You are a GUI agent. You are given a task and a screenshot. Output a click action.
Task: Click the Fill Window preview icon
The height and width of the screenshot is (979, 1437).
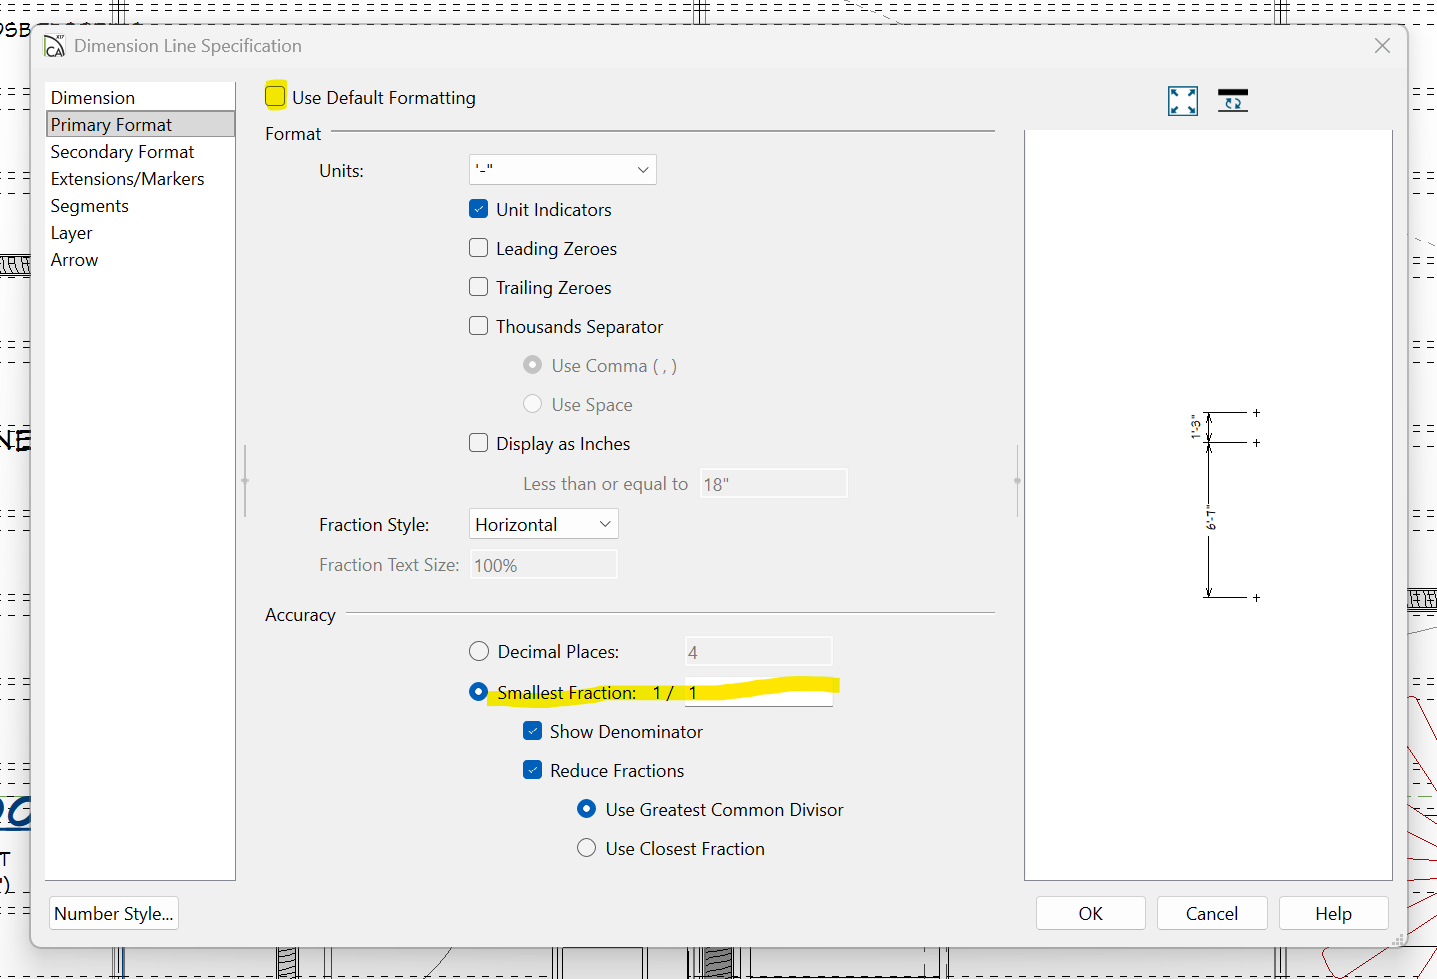click(x=1183, y=101)
